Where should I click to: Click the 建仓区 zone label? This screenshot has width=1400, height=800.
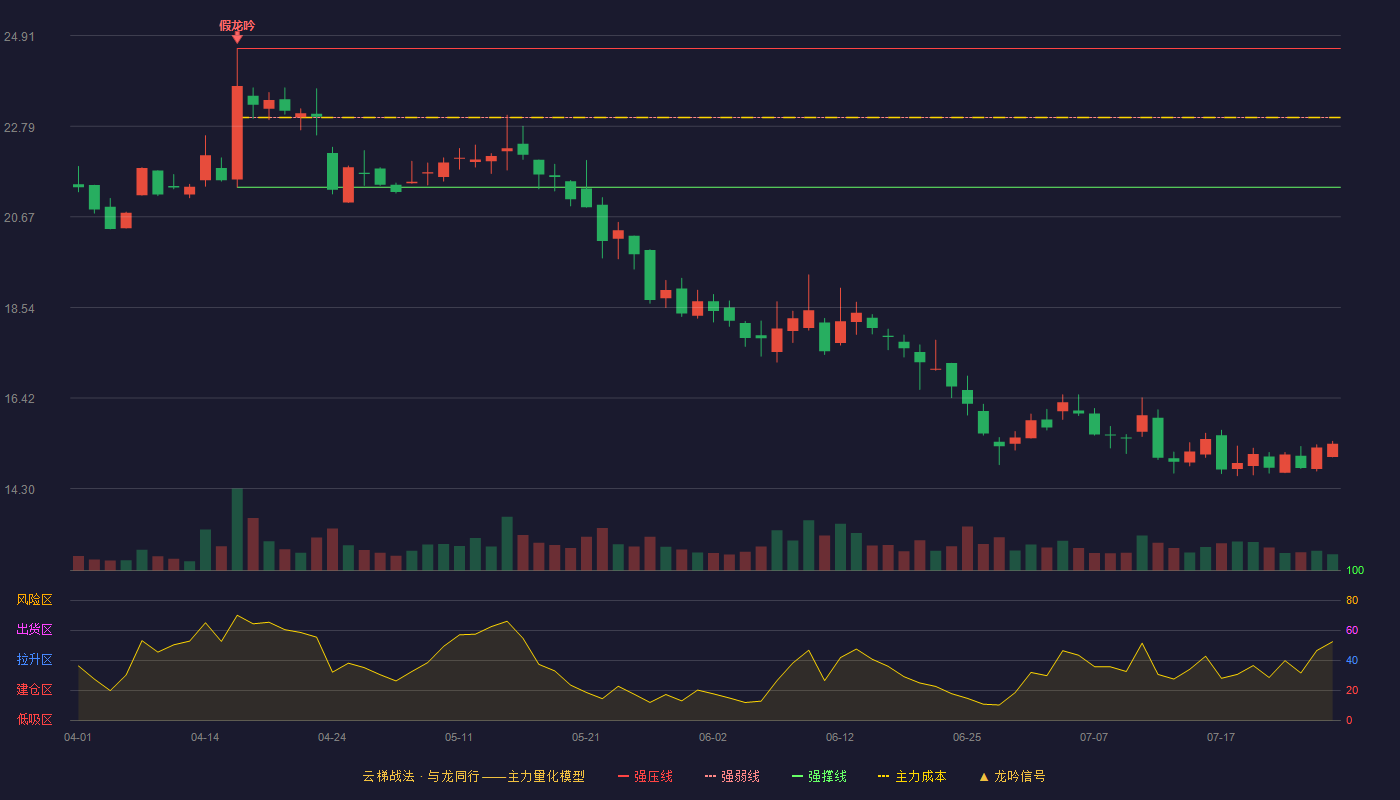(x=34, y=690)
